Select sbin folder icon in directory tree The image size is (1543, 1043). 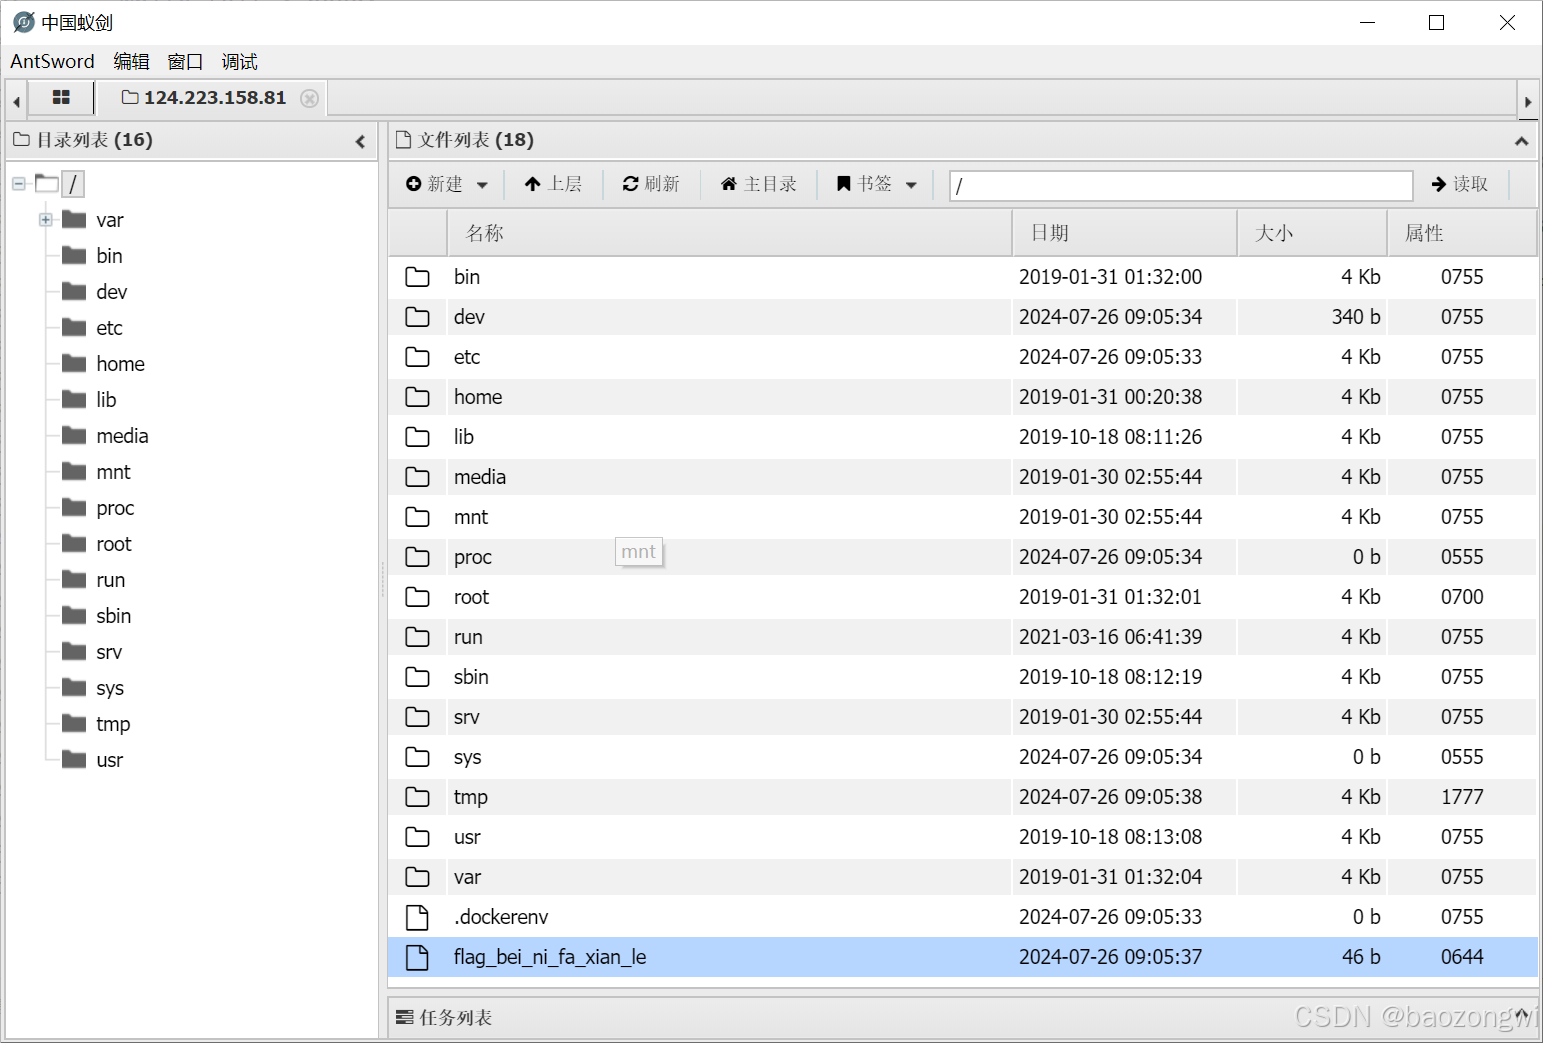[x=74, y=615]
